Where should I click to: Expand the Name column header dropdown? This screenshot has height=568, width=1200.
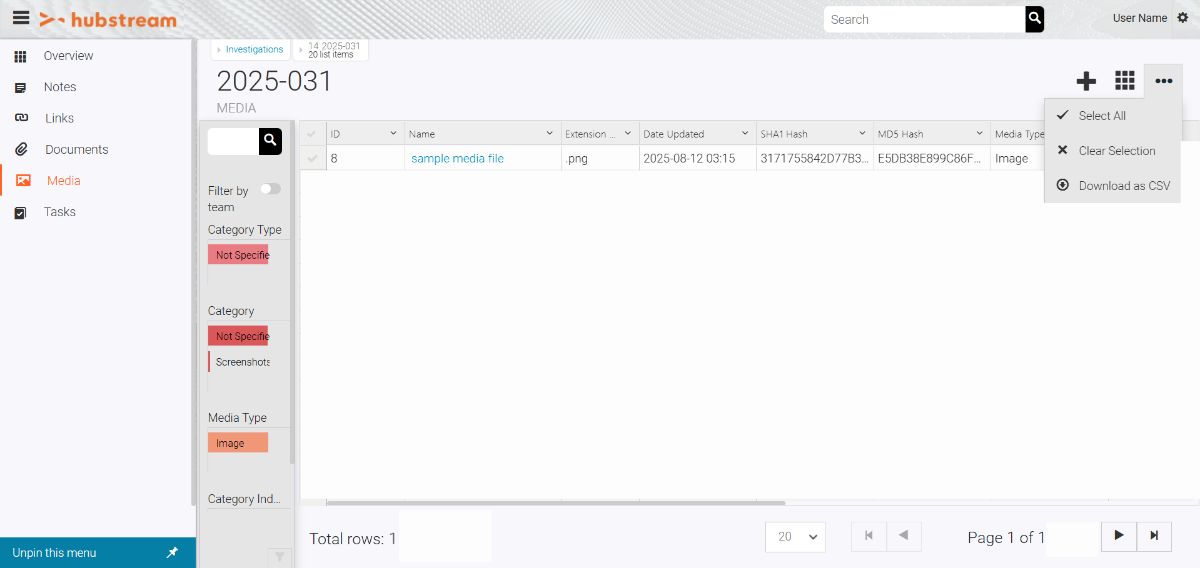pos(549,134)
